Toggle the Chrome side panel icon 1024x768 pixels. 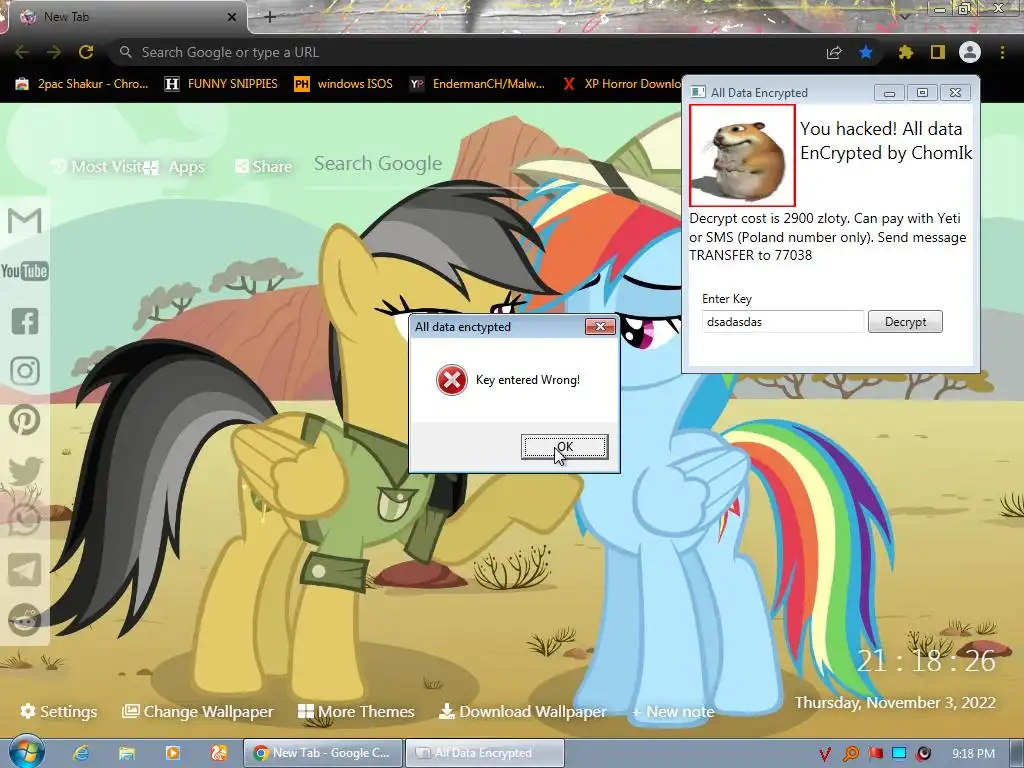pyautogui.click(x=938, y=52)
